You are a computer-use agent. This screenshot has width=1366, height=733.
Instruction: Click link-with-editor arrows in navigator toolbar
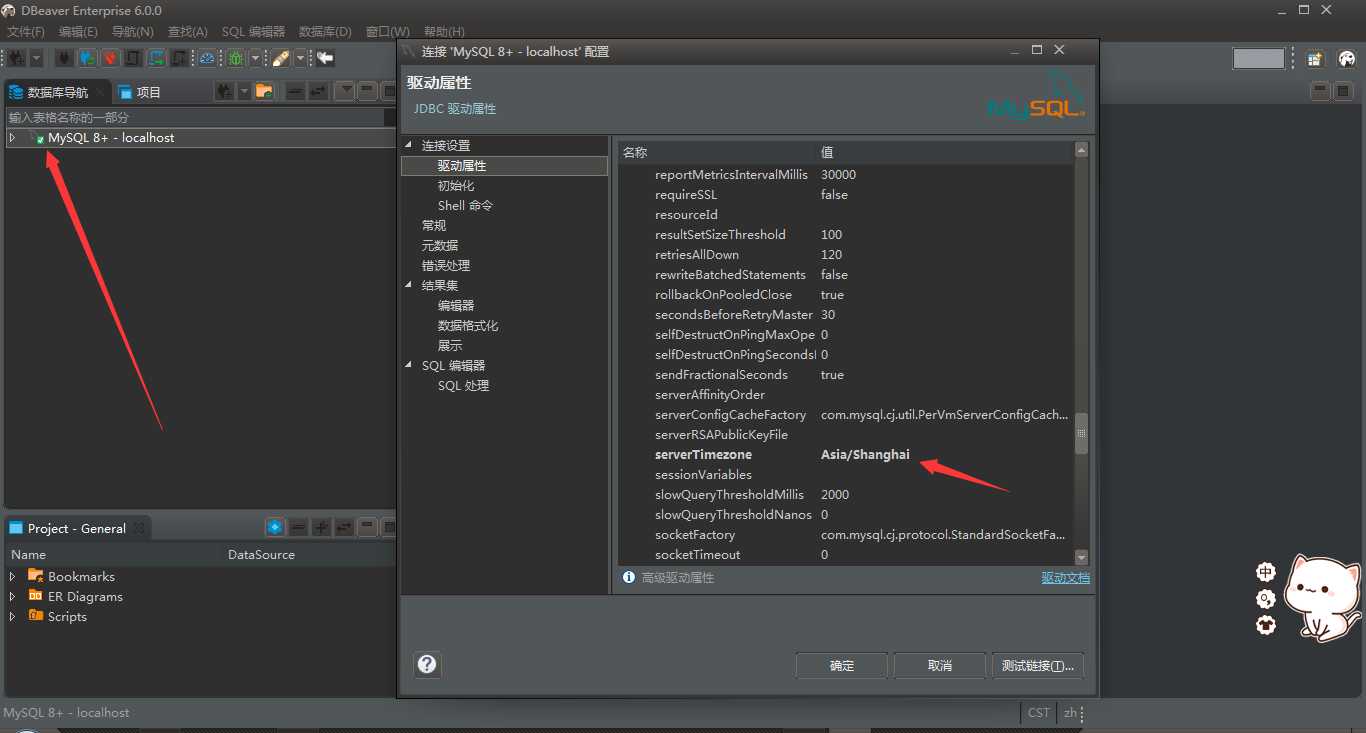318,92
